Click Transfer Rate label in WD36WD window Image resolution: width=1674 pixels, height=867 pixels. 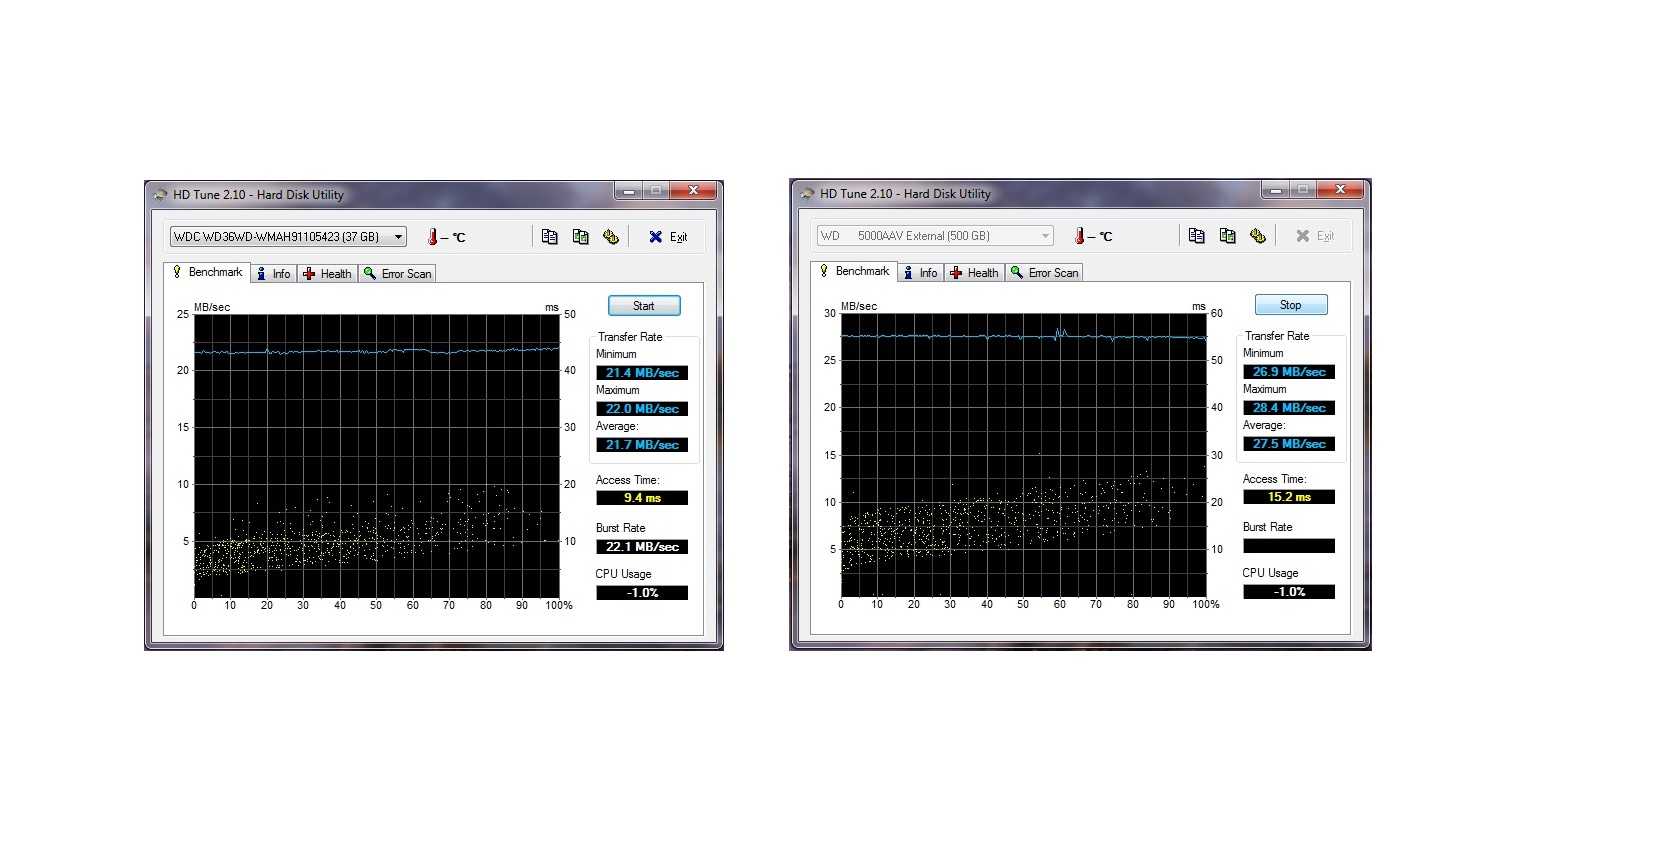pos(630,337)
